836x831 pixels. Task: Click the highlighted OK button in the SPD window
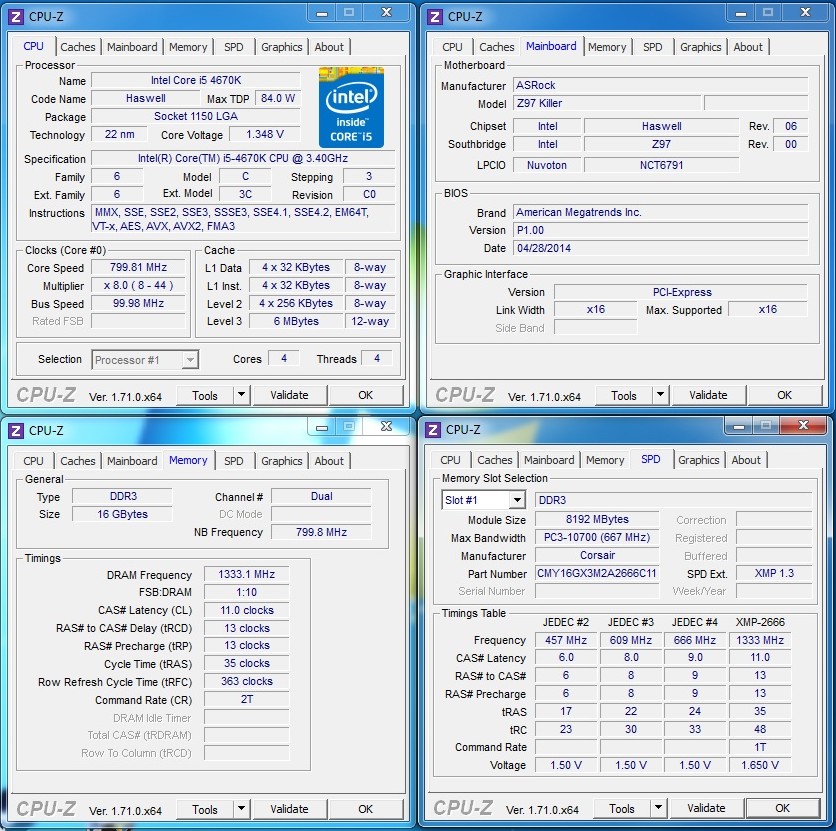click(x=783, y=808)
